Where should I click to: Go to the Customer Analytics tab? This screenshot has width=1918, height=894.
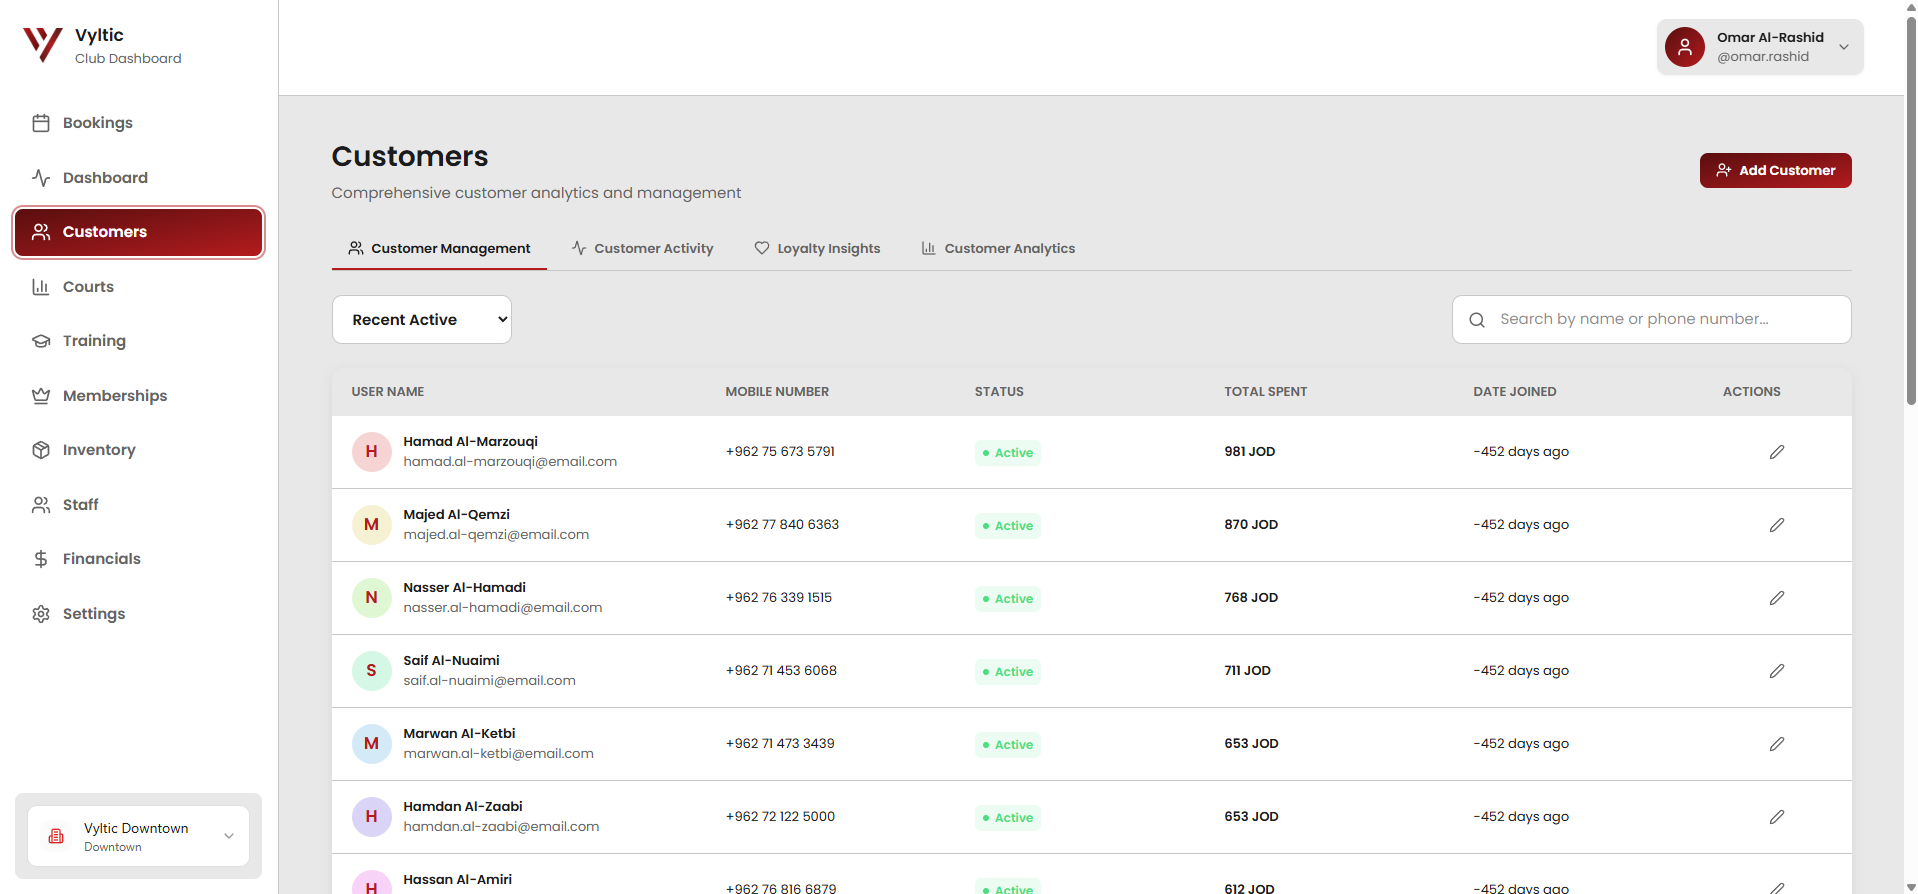pyautogui.click(x=998, y=249)
